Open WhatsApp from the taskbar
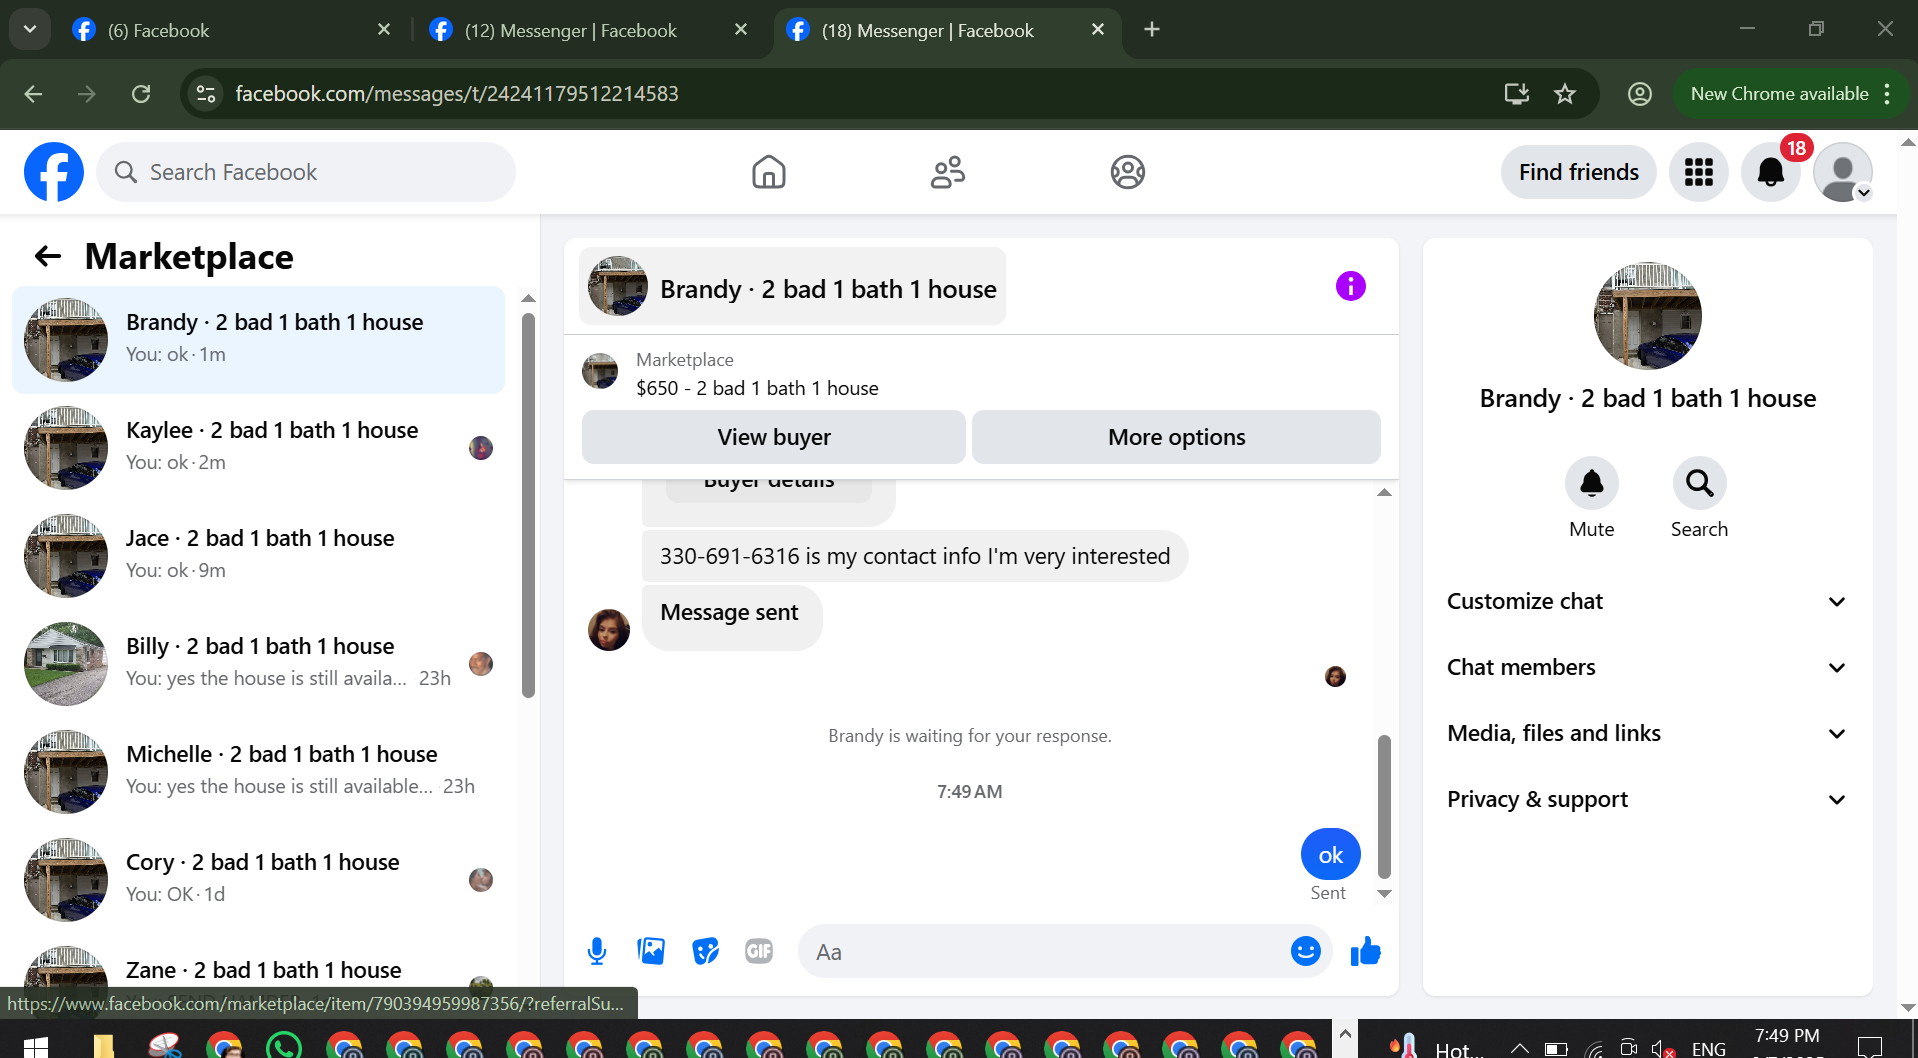The image size is (1918, 1058). click(284, 1046)
